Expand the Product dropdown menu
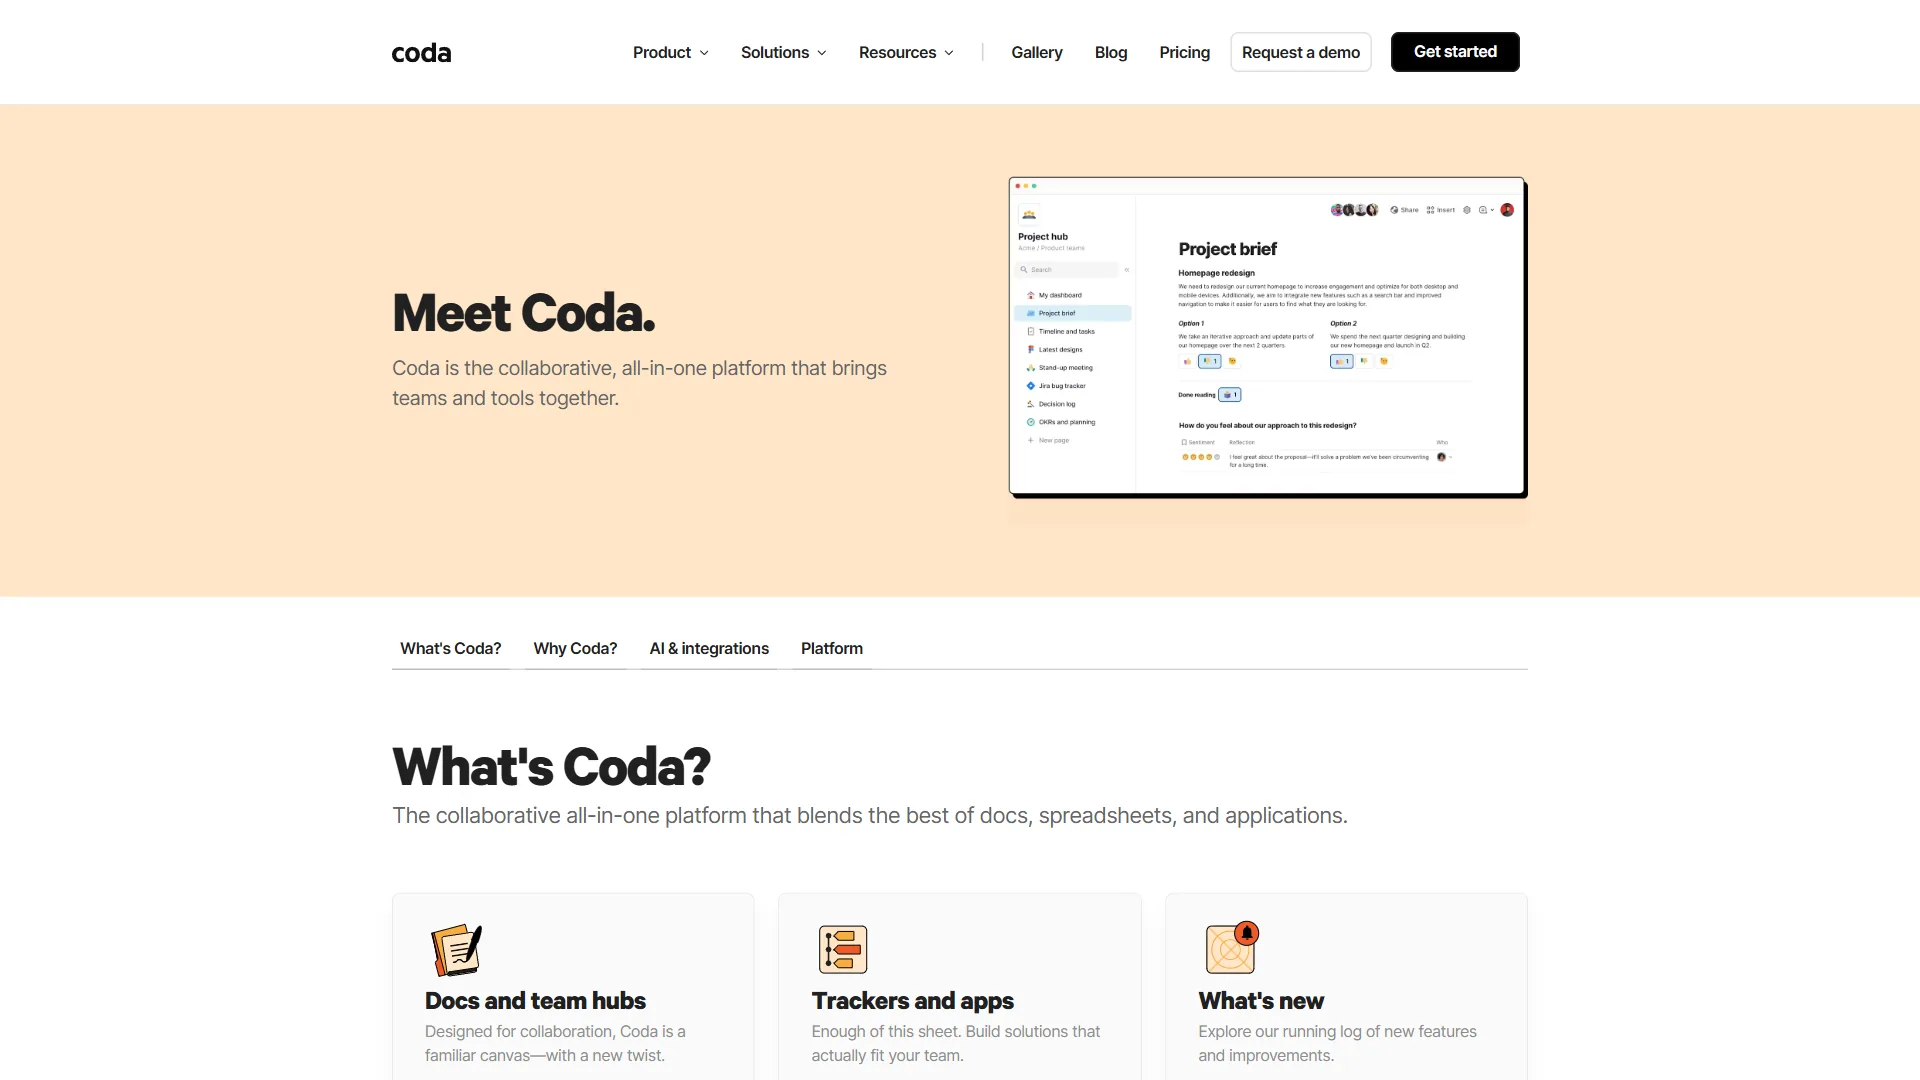1920x1080 pixels. coord(670,52)
